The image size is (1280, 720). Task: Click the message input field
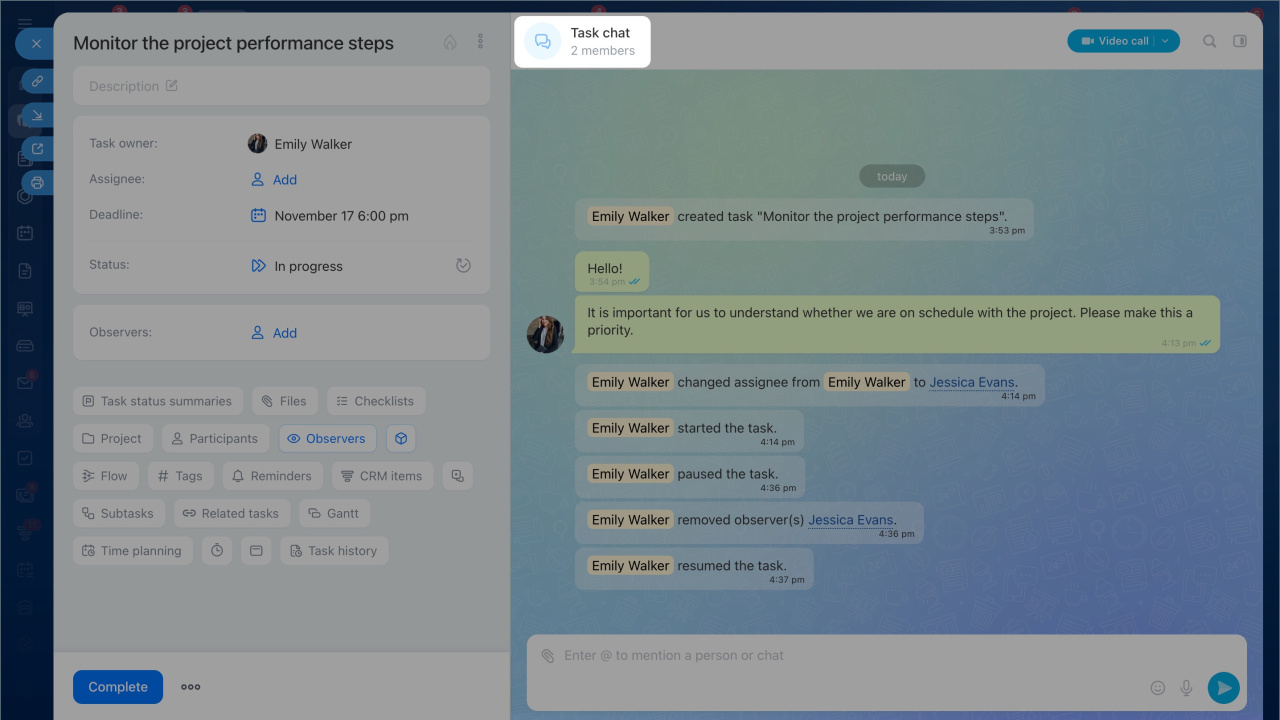click(x=840, y=656)
